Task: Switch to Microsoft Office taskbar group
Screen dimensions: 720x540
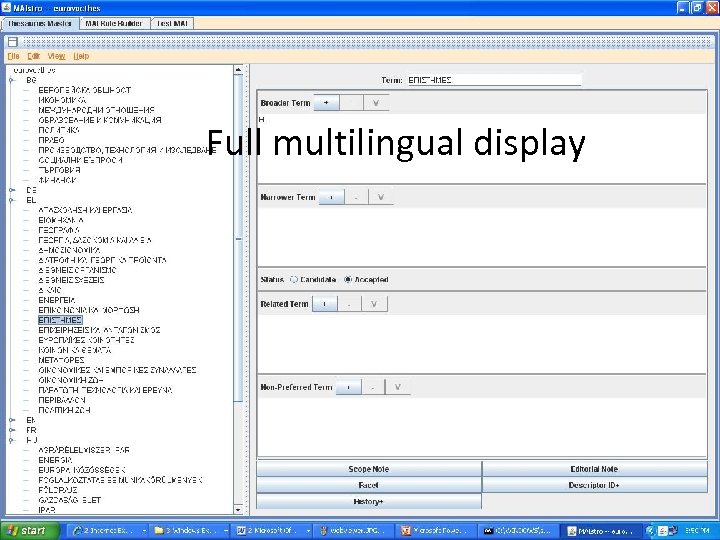Action: [273, 531]
